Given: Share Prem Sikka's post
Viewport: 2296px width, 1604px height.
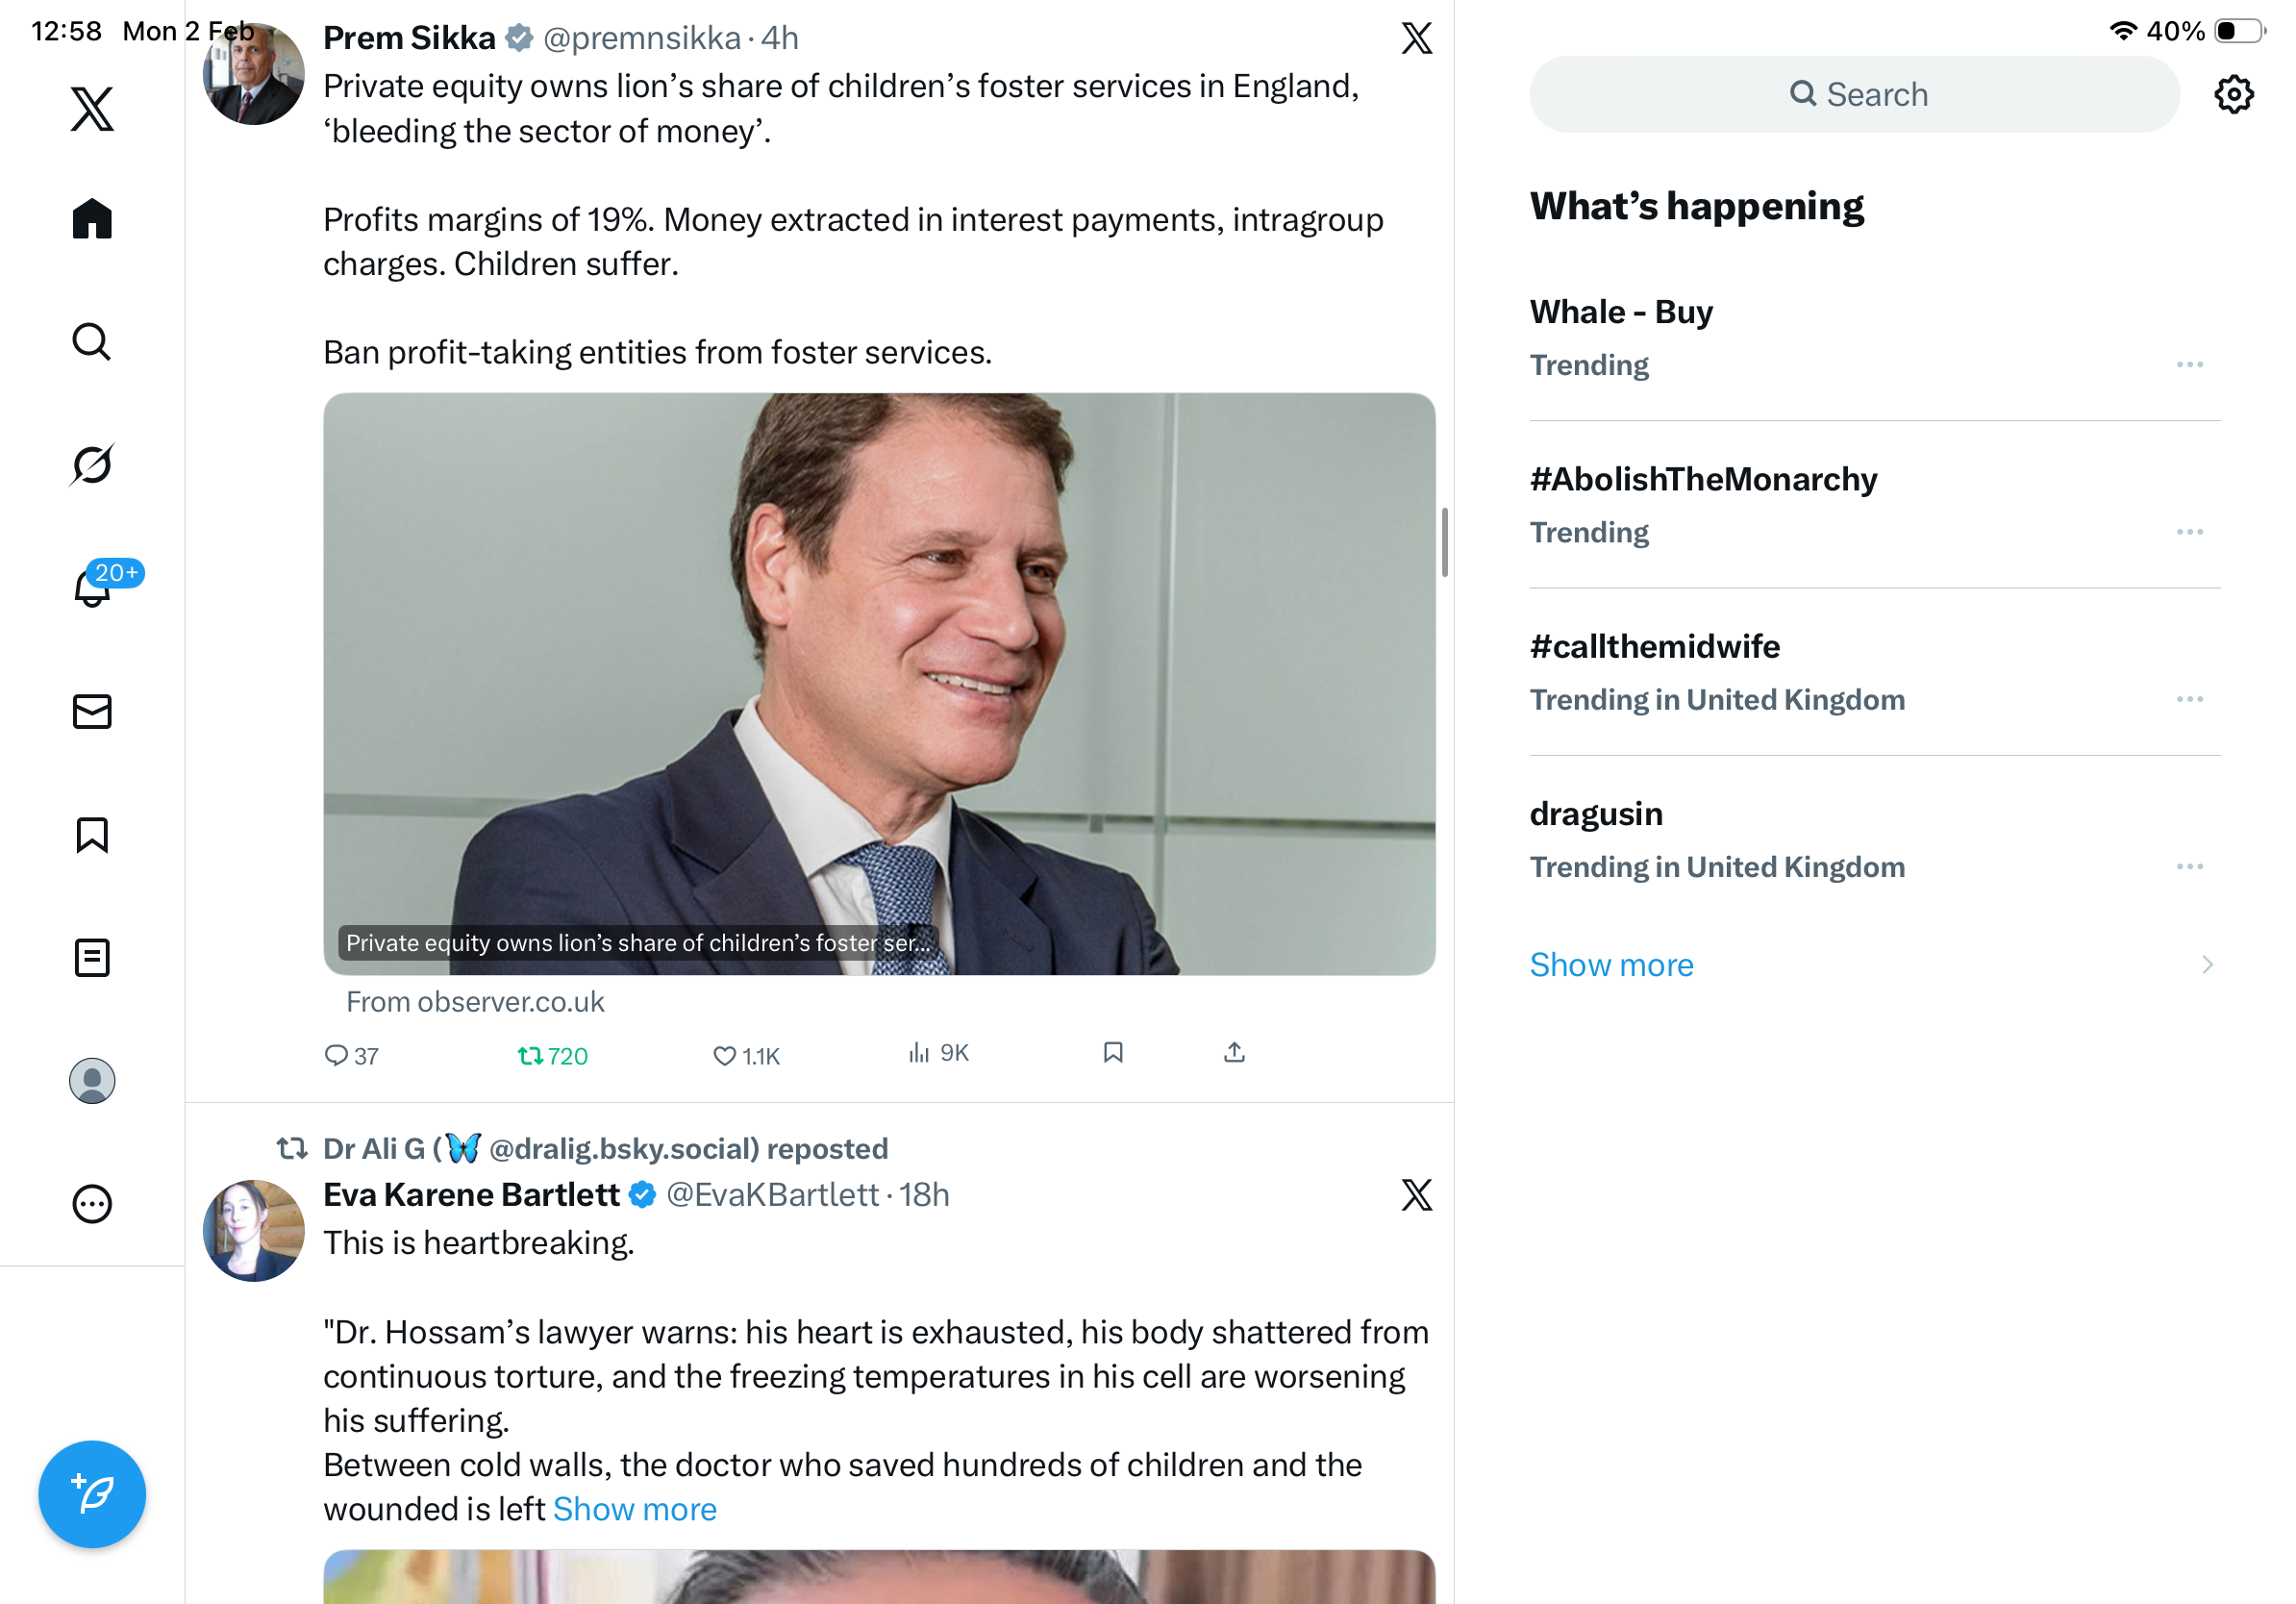Looking at the screenshot, I should [1234, 1053].
